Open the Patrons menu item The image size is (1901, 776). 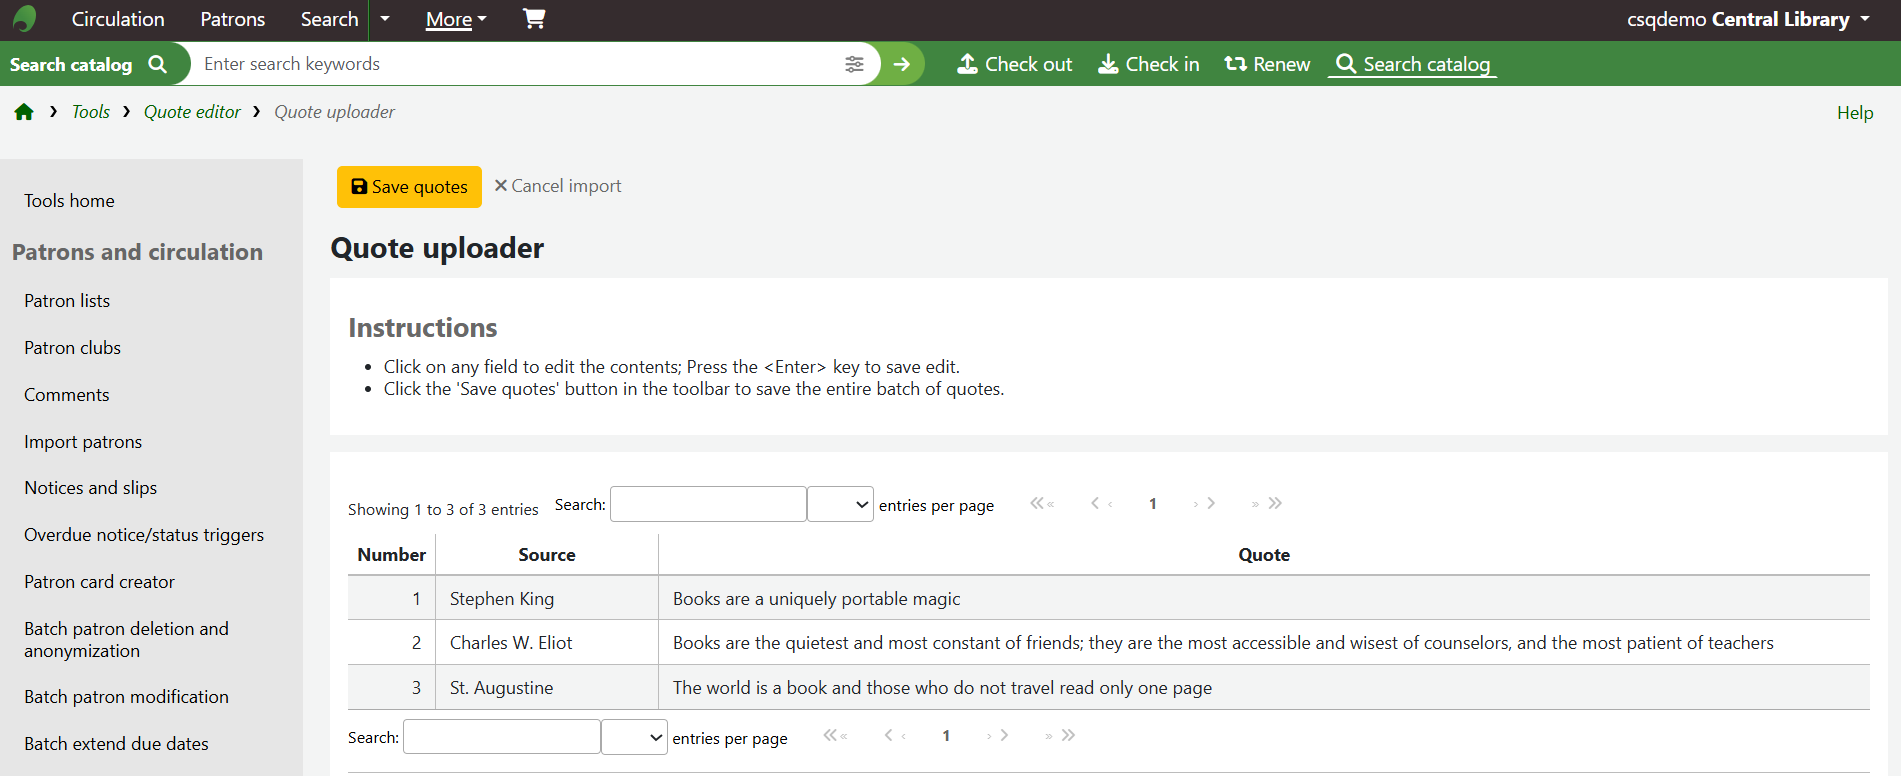click(x=232, y=19)
